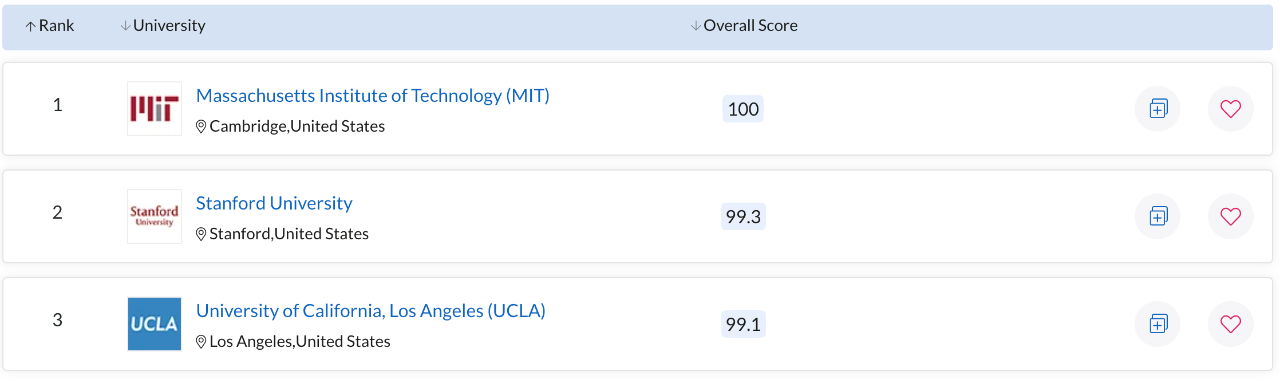Image resolution: width=1280 pixels, height=381 pixels.
Task: Open University of California, Los Angeles link
Action: tap(371, 311)
